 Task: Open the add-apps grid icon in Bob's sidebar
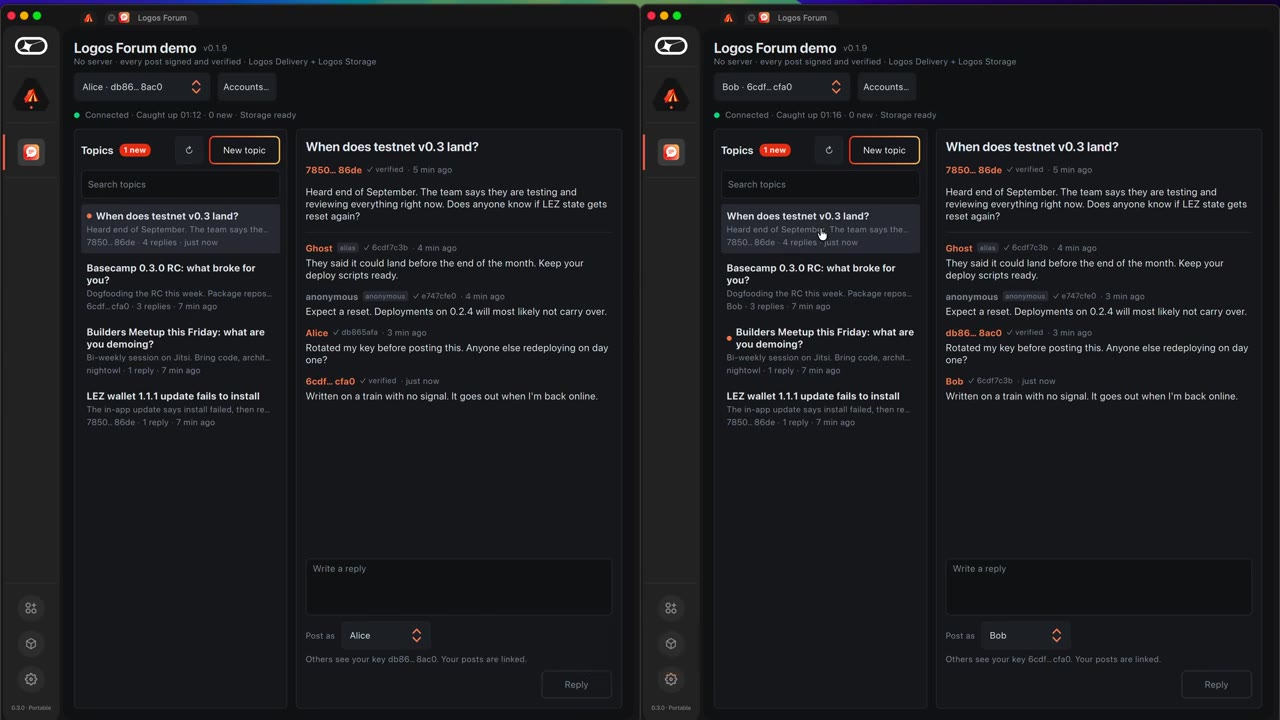pyautogui.click(x=671, y=608)
